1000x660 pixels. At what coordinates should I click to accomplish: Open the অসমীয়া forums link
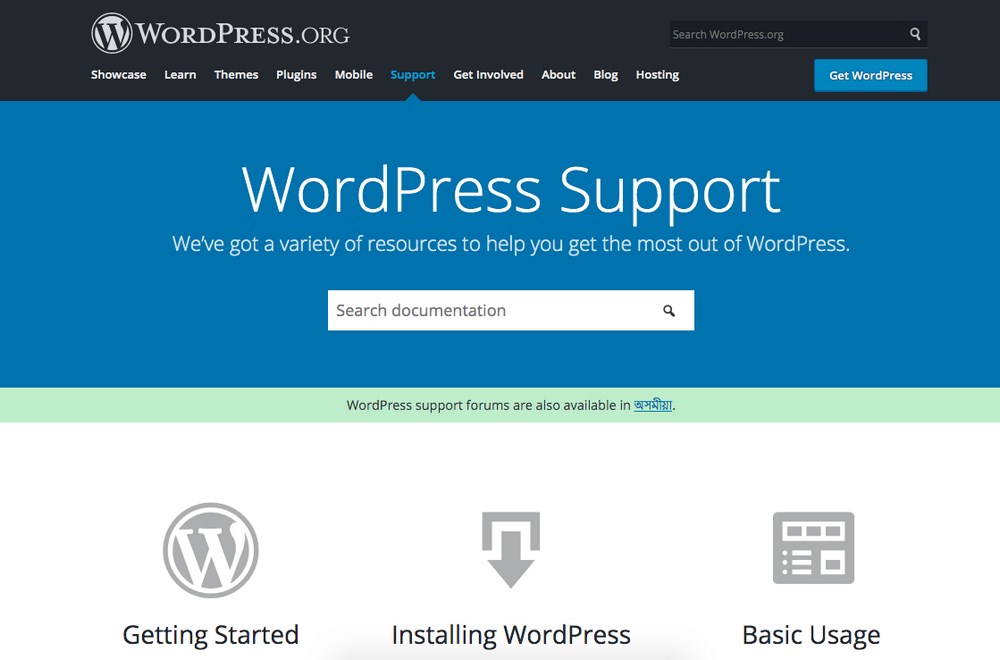point(653,405)
